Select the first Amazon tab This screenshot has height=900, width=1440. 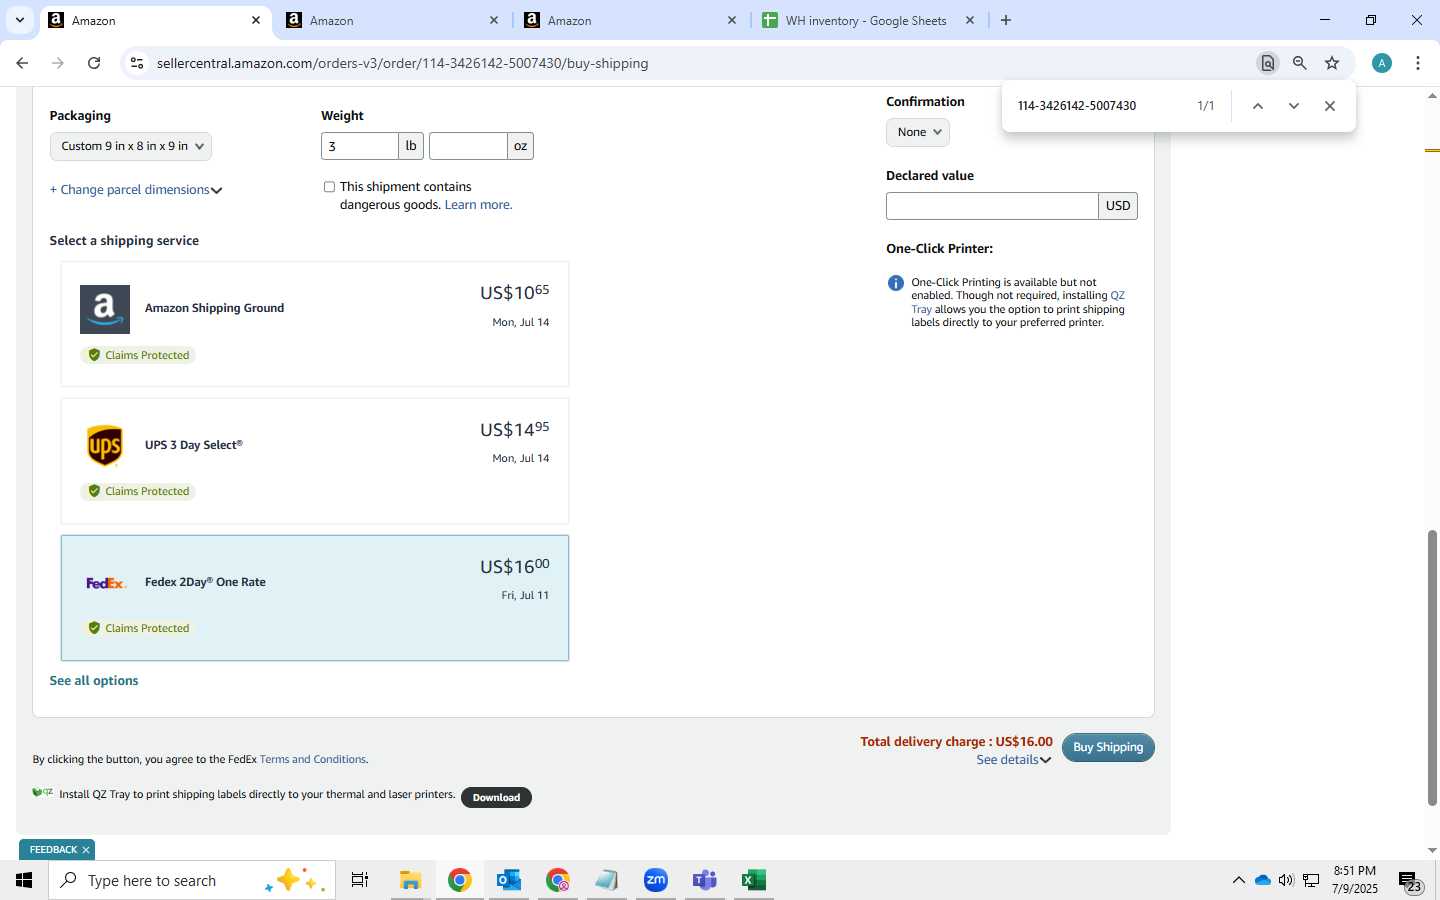[155, 20]
